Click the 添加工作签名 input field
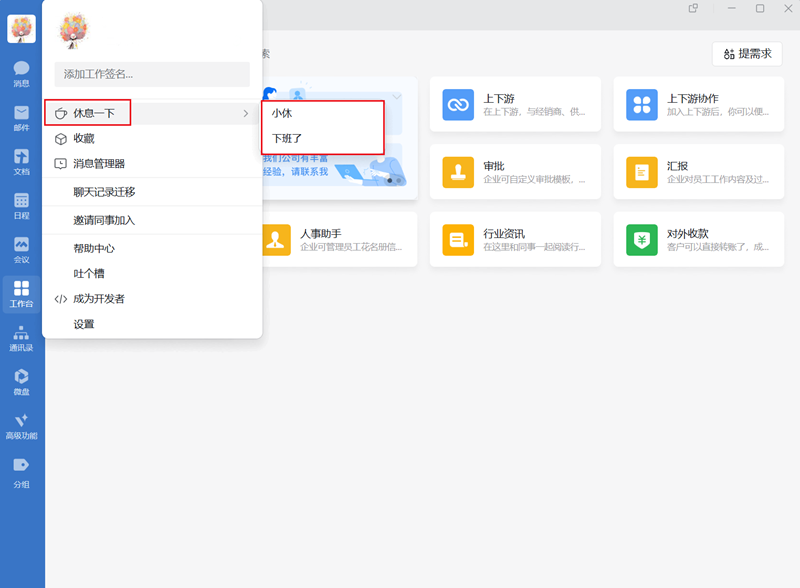 (x=151, y=74)
